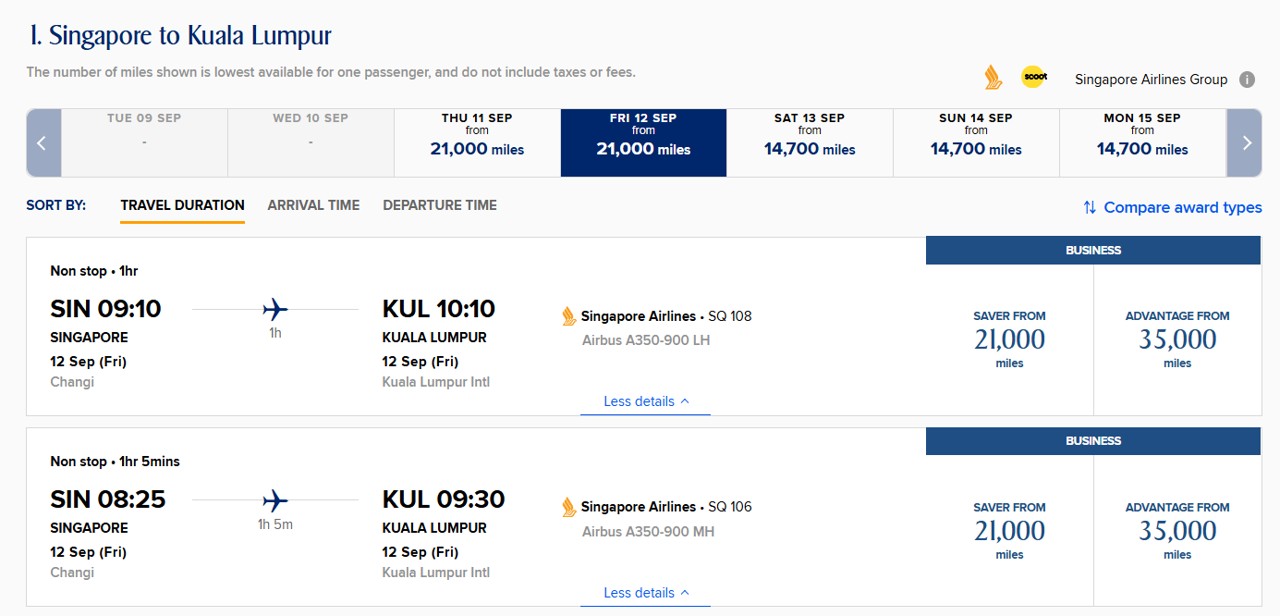Click the Scoot yellow logo
Viewport: 1280px width, 616px height.
[x=1033, y=77]
